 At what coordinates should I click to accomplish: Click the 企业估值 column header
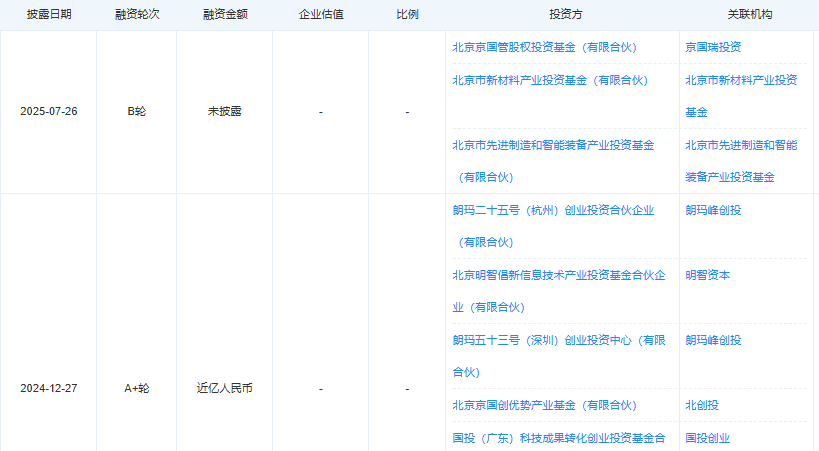tap(321, 15)
